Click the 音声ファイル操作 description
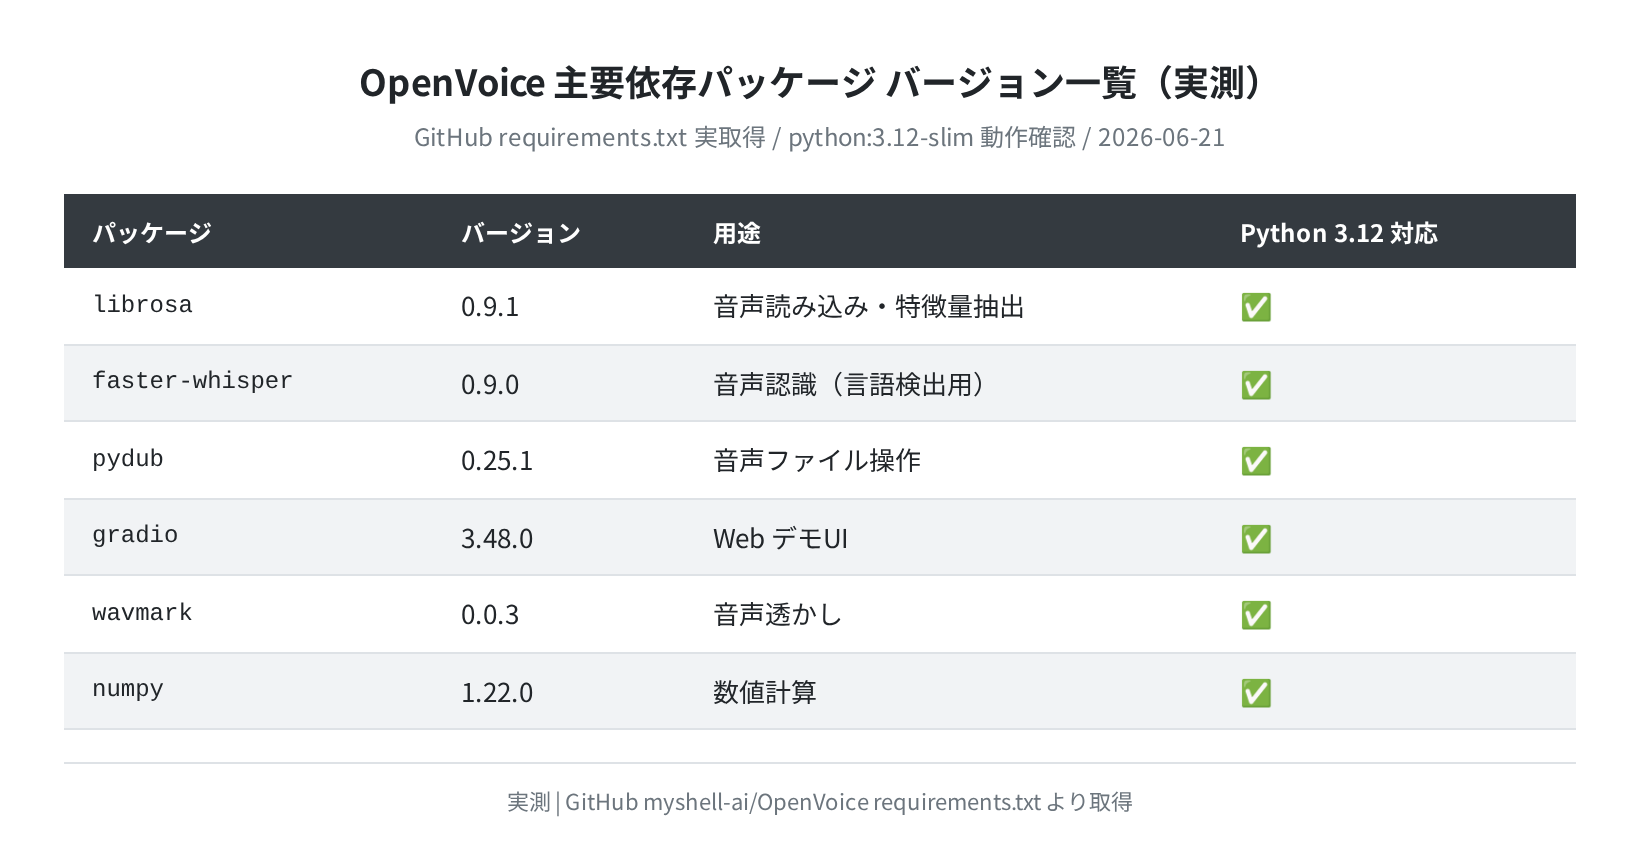The width and height of the screenshot is (1640, 858). (x=817, y=461)
